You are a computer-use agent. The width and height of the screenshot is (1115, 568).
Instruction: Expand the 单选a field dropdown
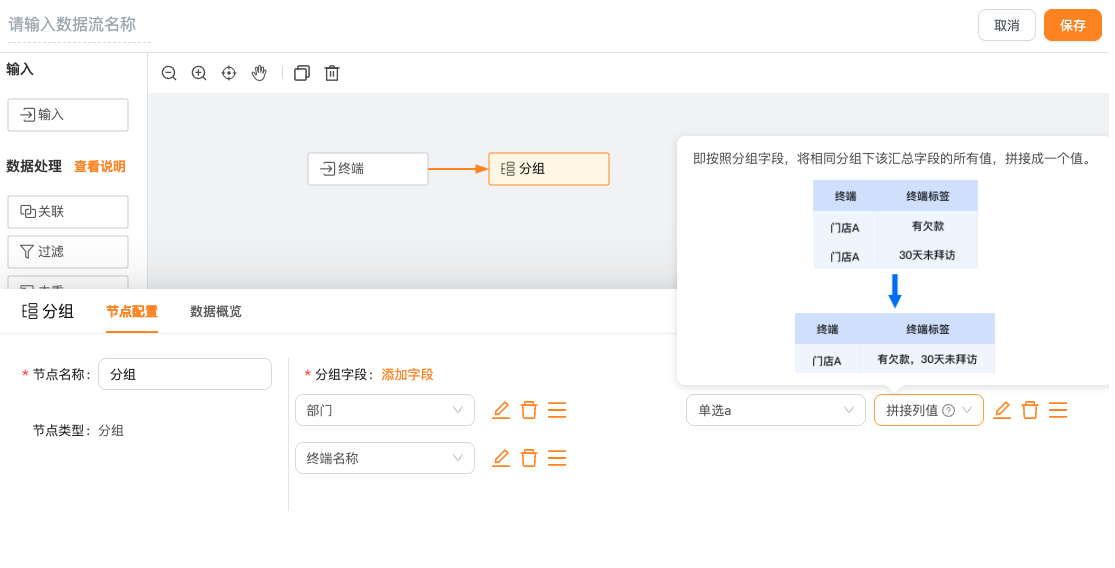[775, 410]
